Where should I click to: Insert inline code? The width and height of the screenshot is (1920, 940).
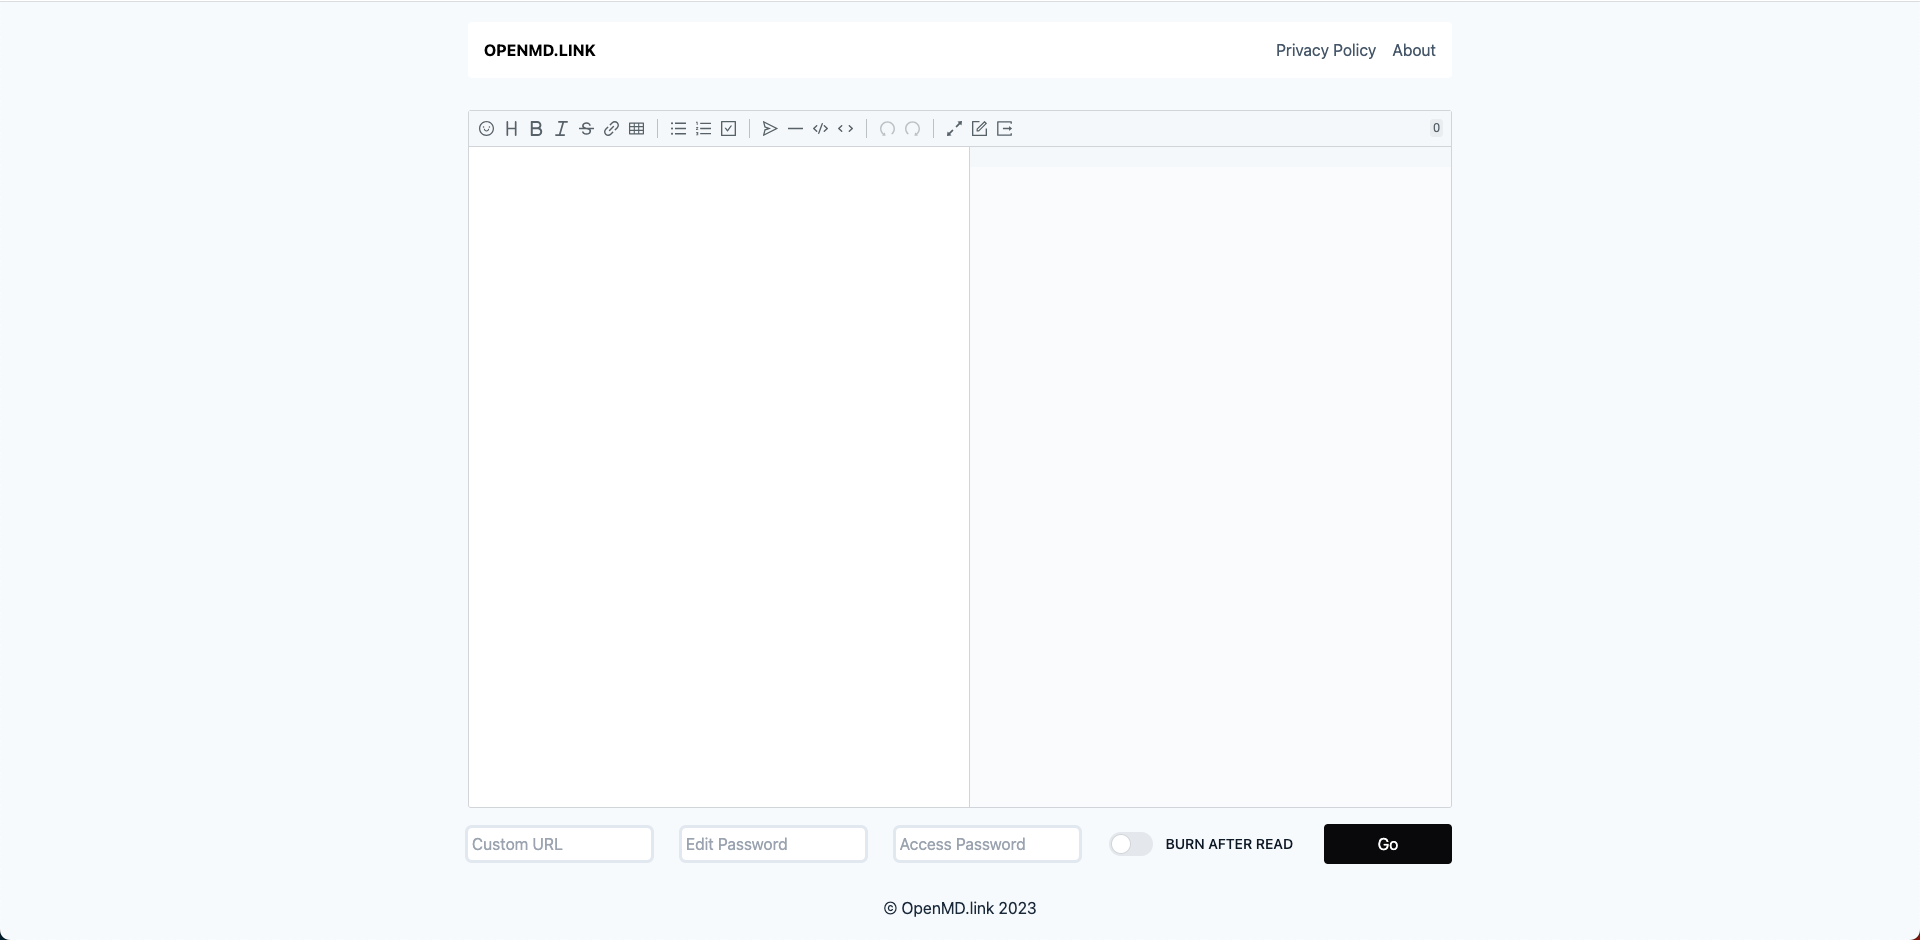click(846, 128)
